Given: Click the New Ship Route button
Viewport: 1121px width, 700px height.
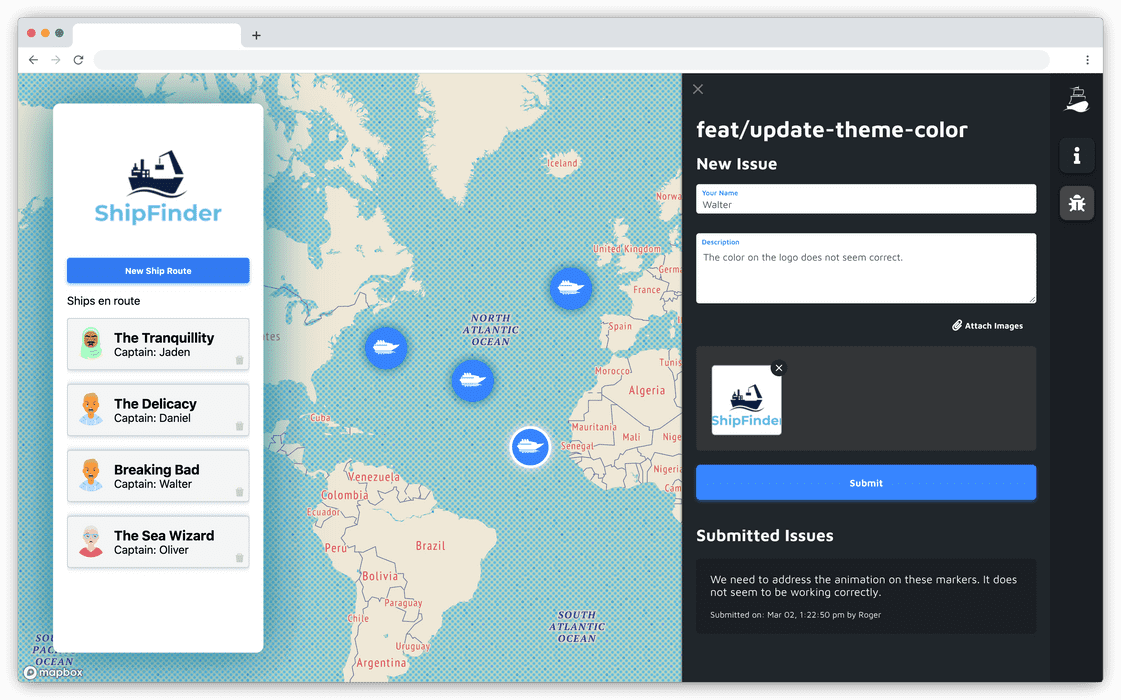Looking at the screenshot, I should (x=158, y=271).
